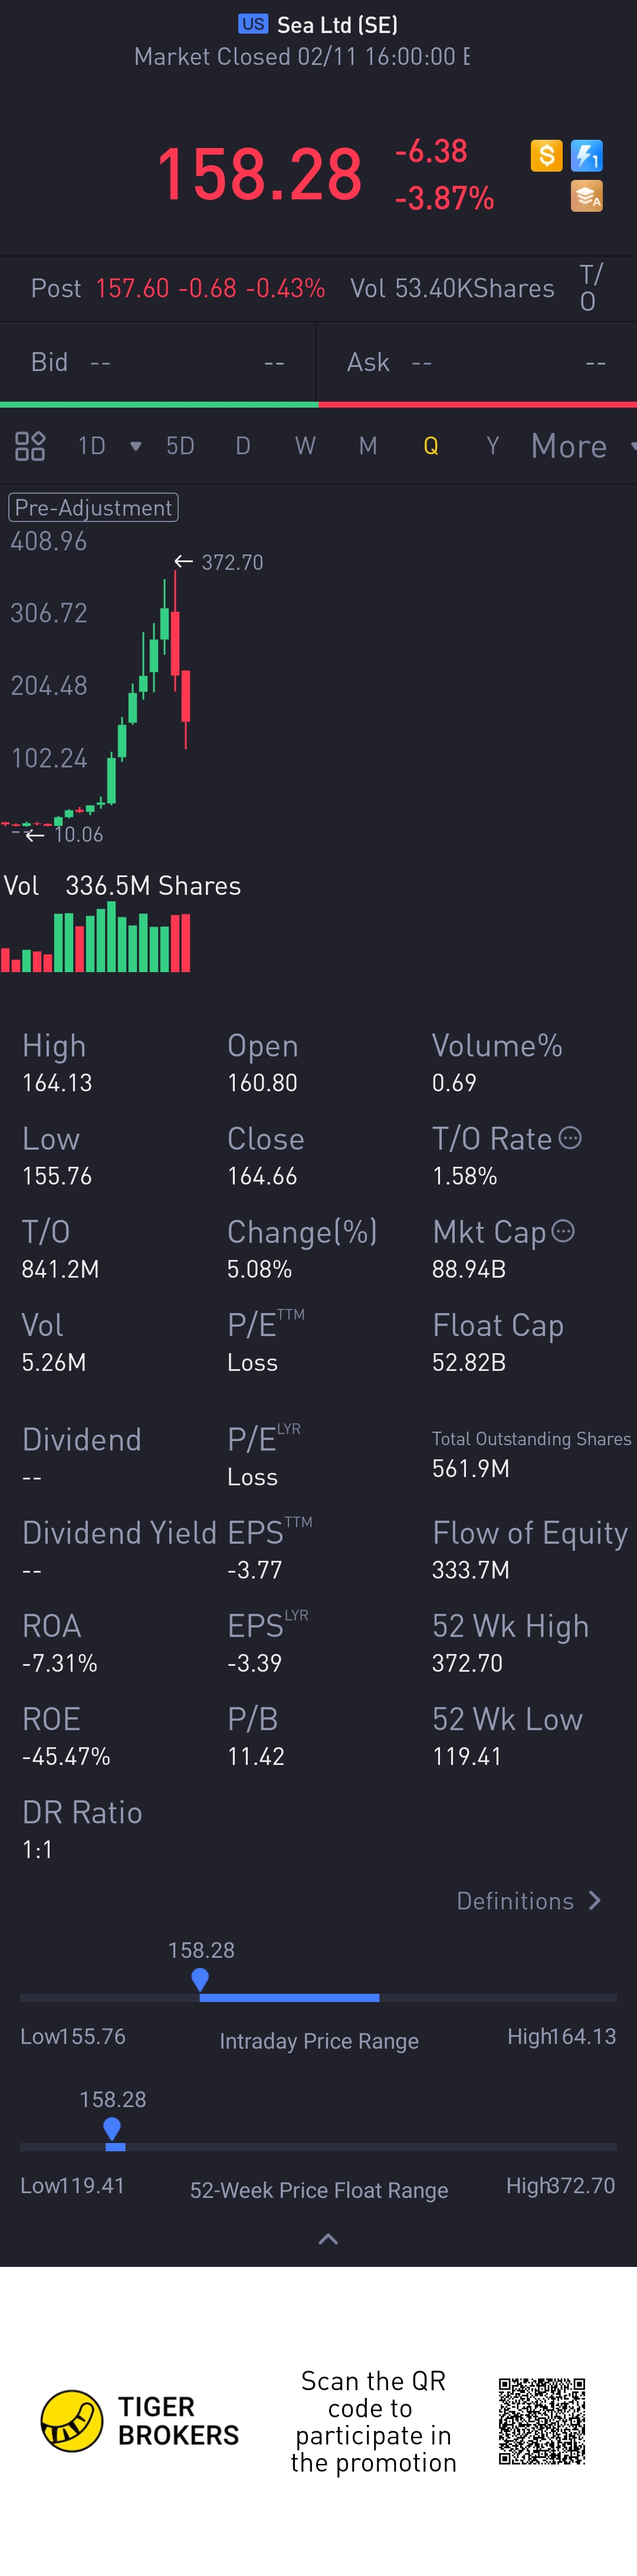
Task: Open the chart layout grid icon
Action: click(x=30, y=446)
